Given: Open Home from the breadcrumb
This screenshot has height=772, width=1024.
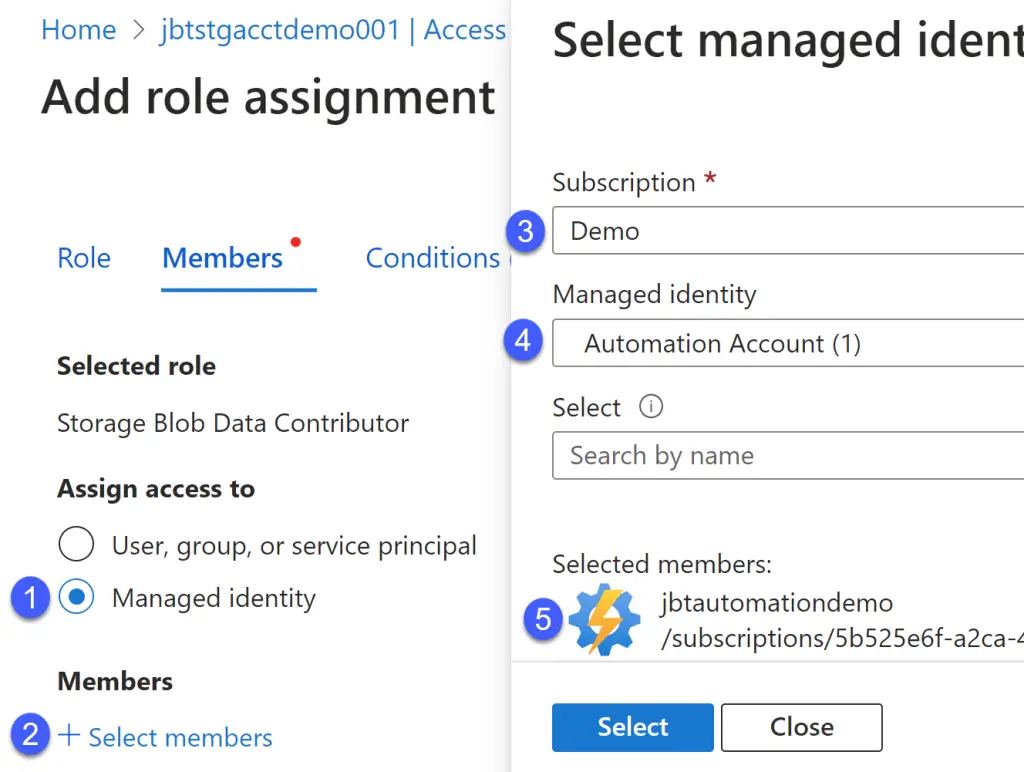Looking at the screenshot, I should coord(78,30).
